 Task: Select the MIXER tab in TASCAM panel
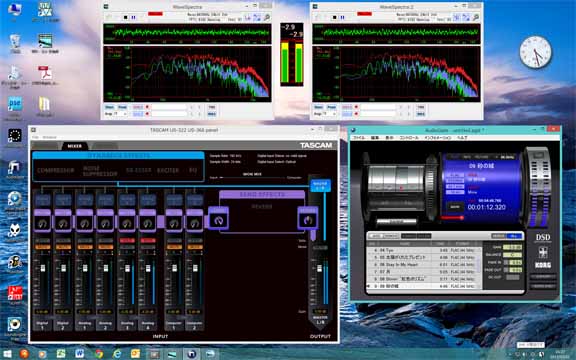[75, 146]
